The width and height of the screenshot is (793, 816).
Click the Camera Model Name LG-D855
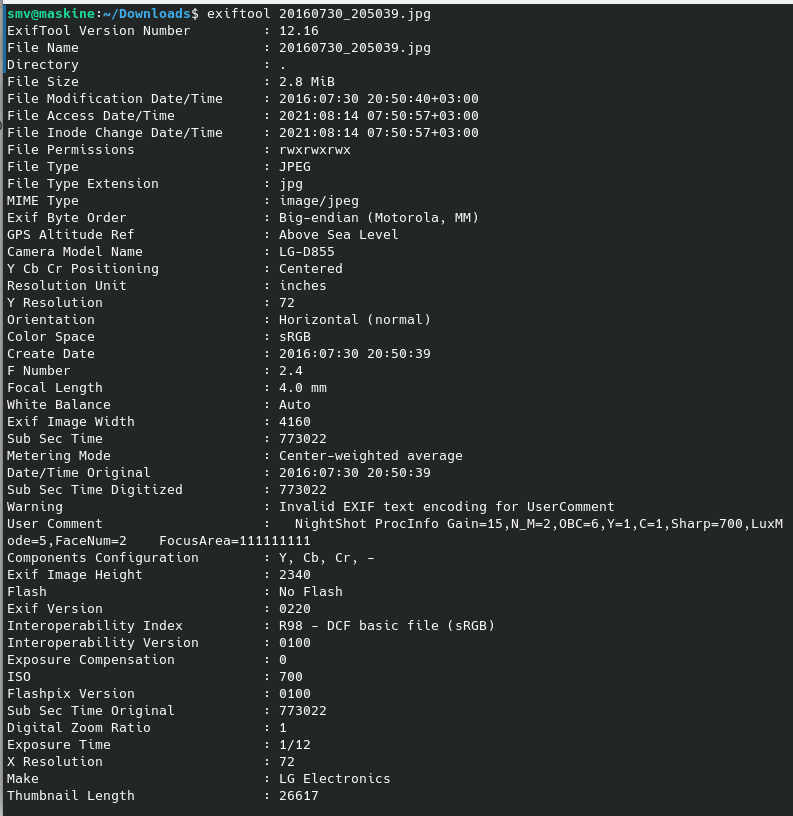pyautogui.click(x=307, y=252)
